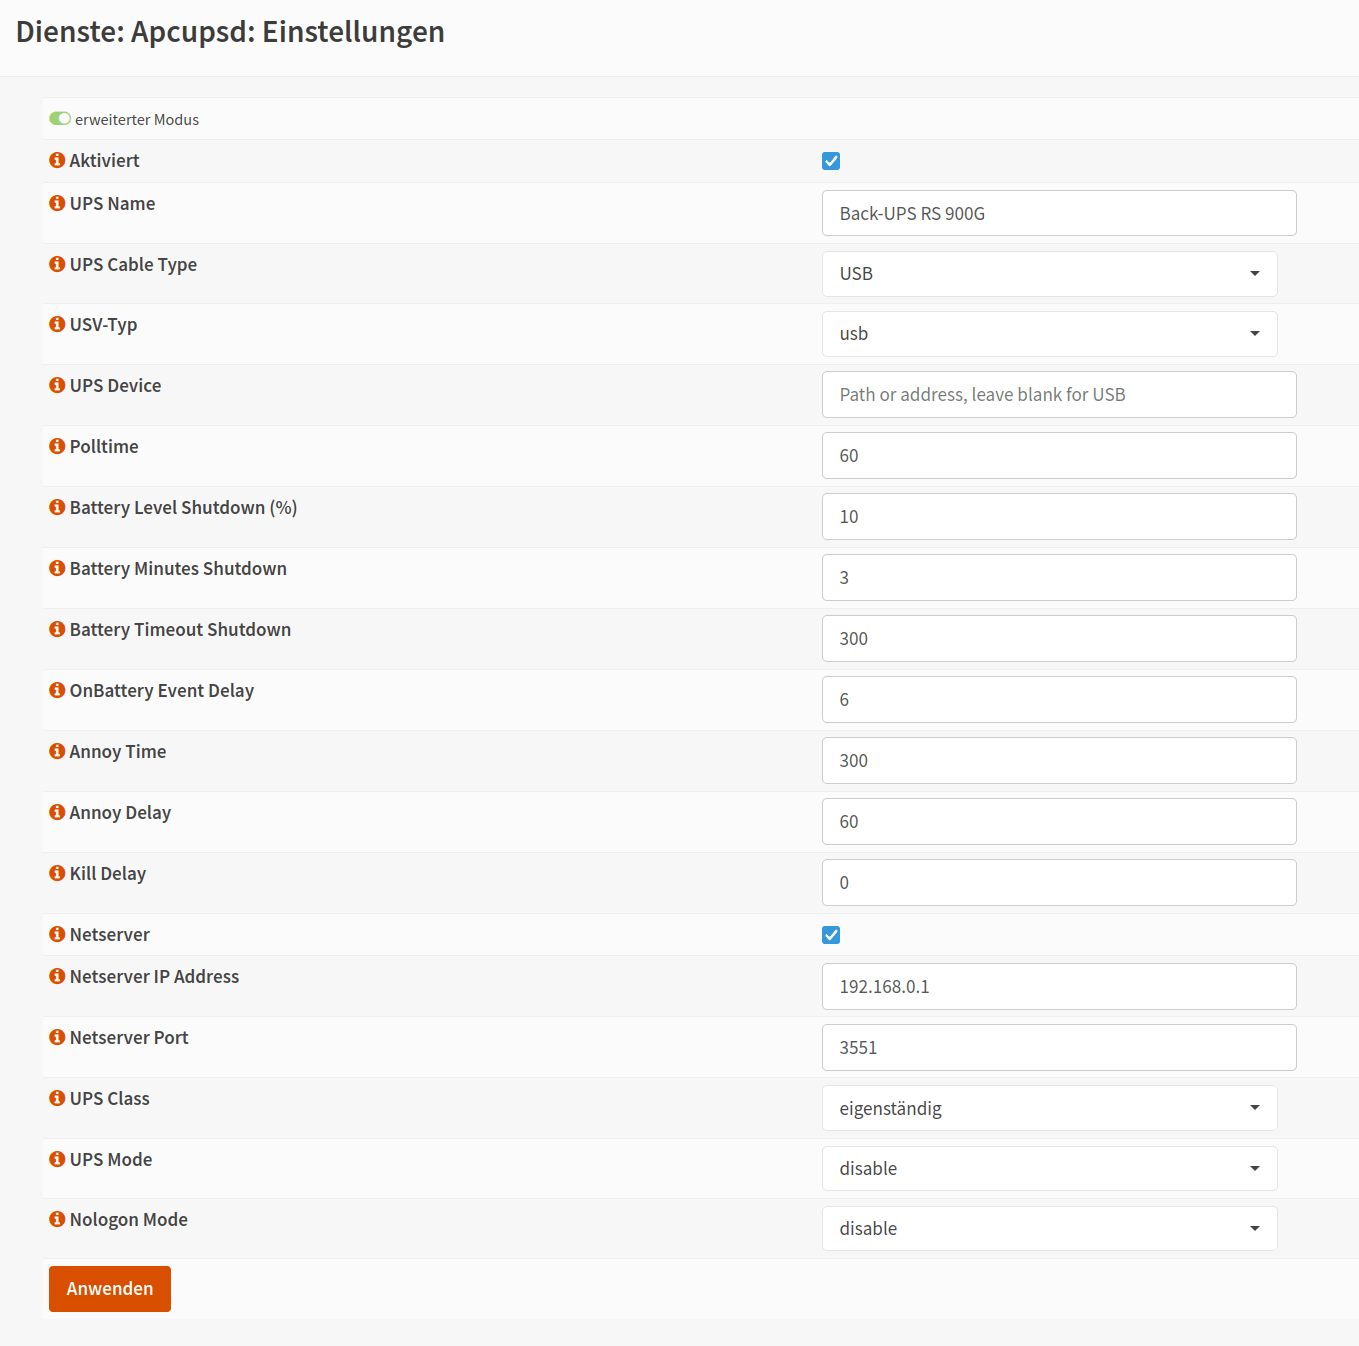Click the Battery Timeout Shutdown field
Screen dimensions: 1359x1346
click(1059, 639)
